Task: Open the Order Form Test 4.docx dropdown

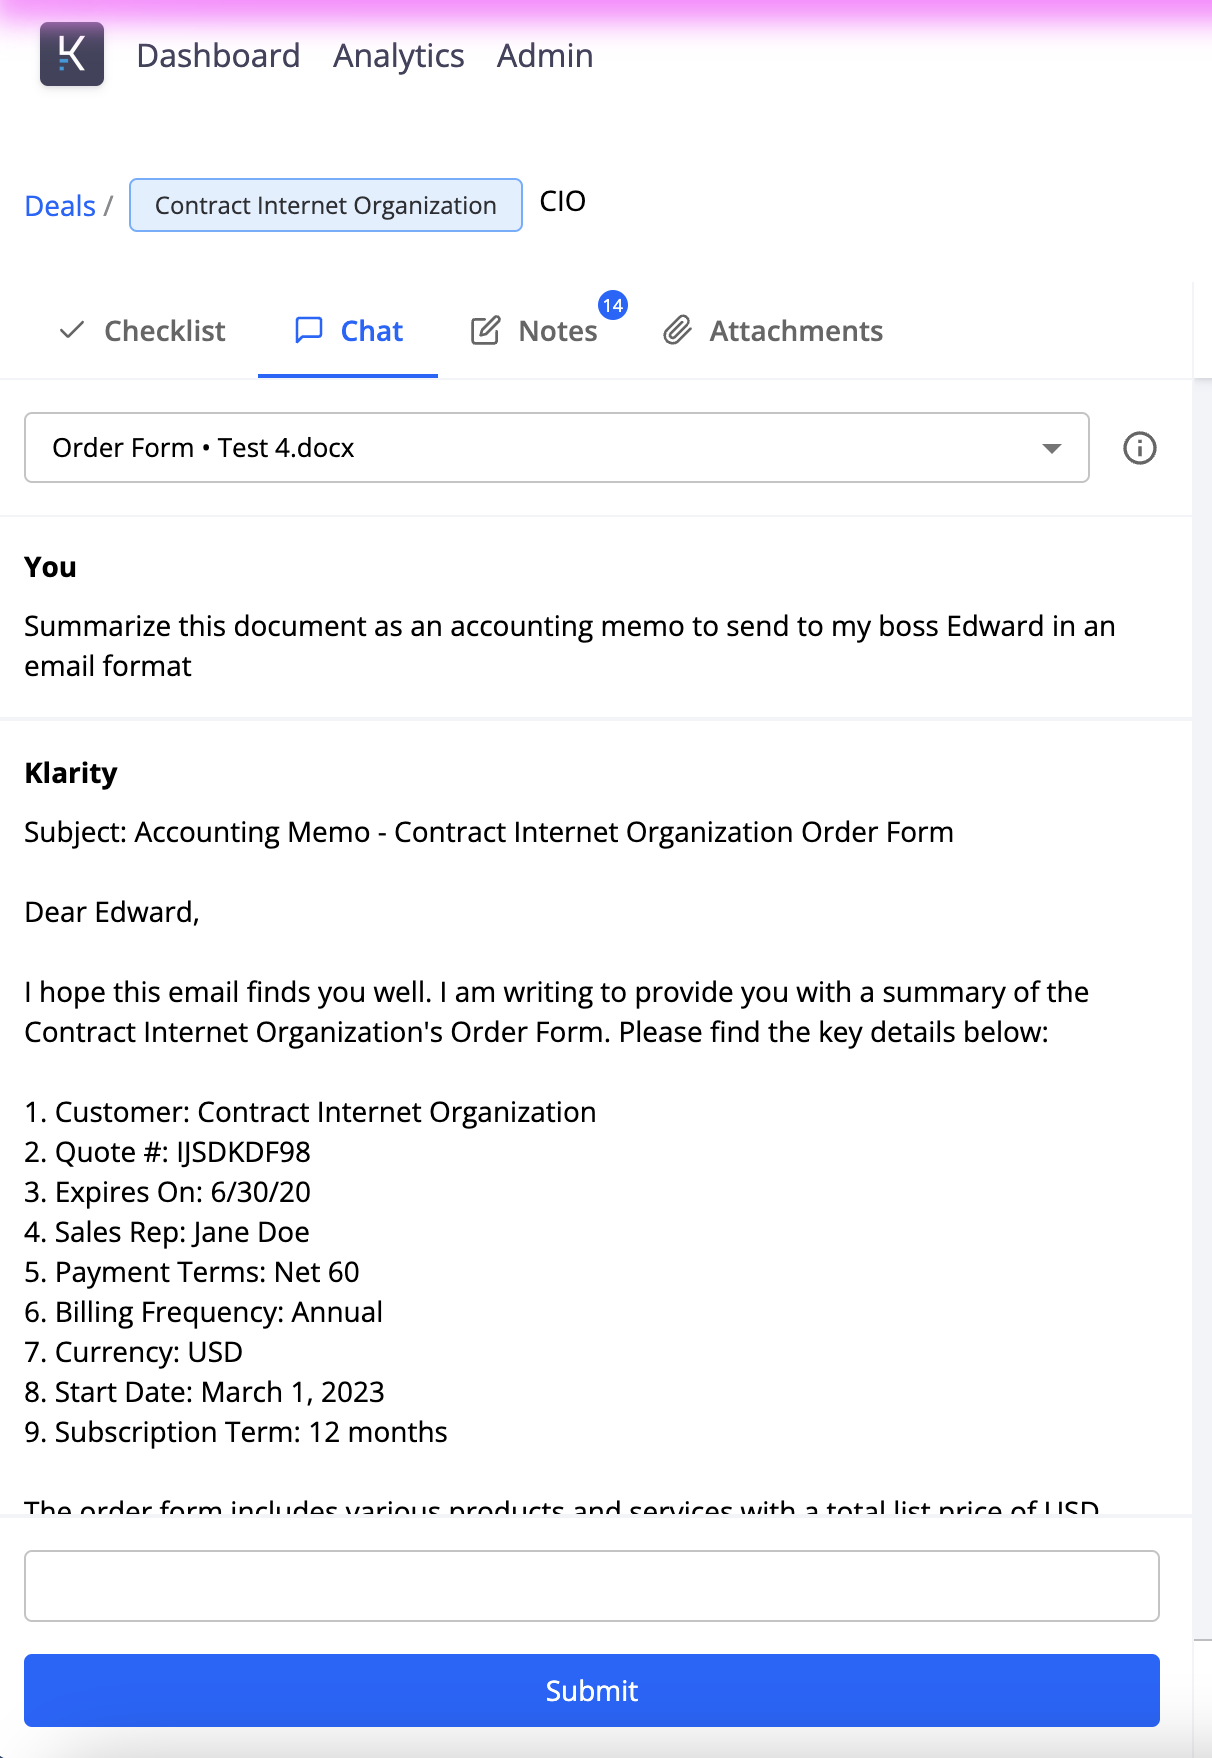Action: (557, 447)
